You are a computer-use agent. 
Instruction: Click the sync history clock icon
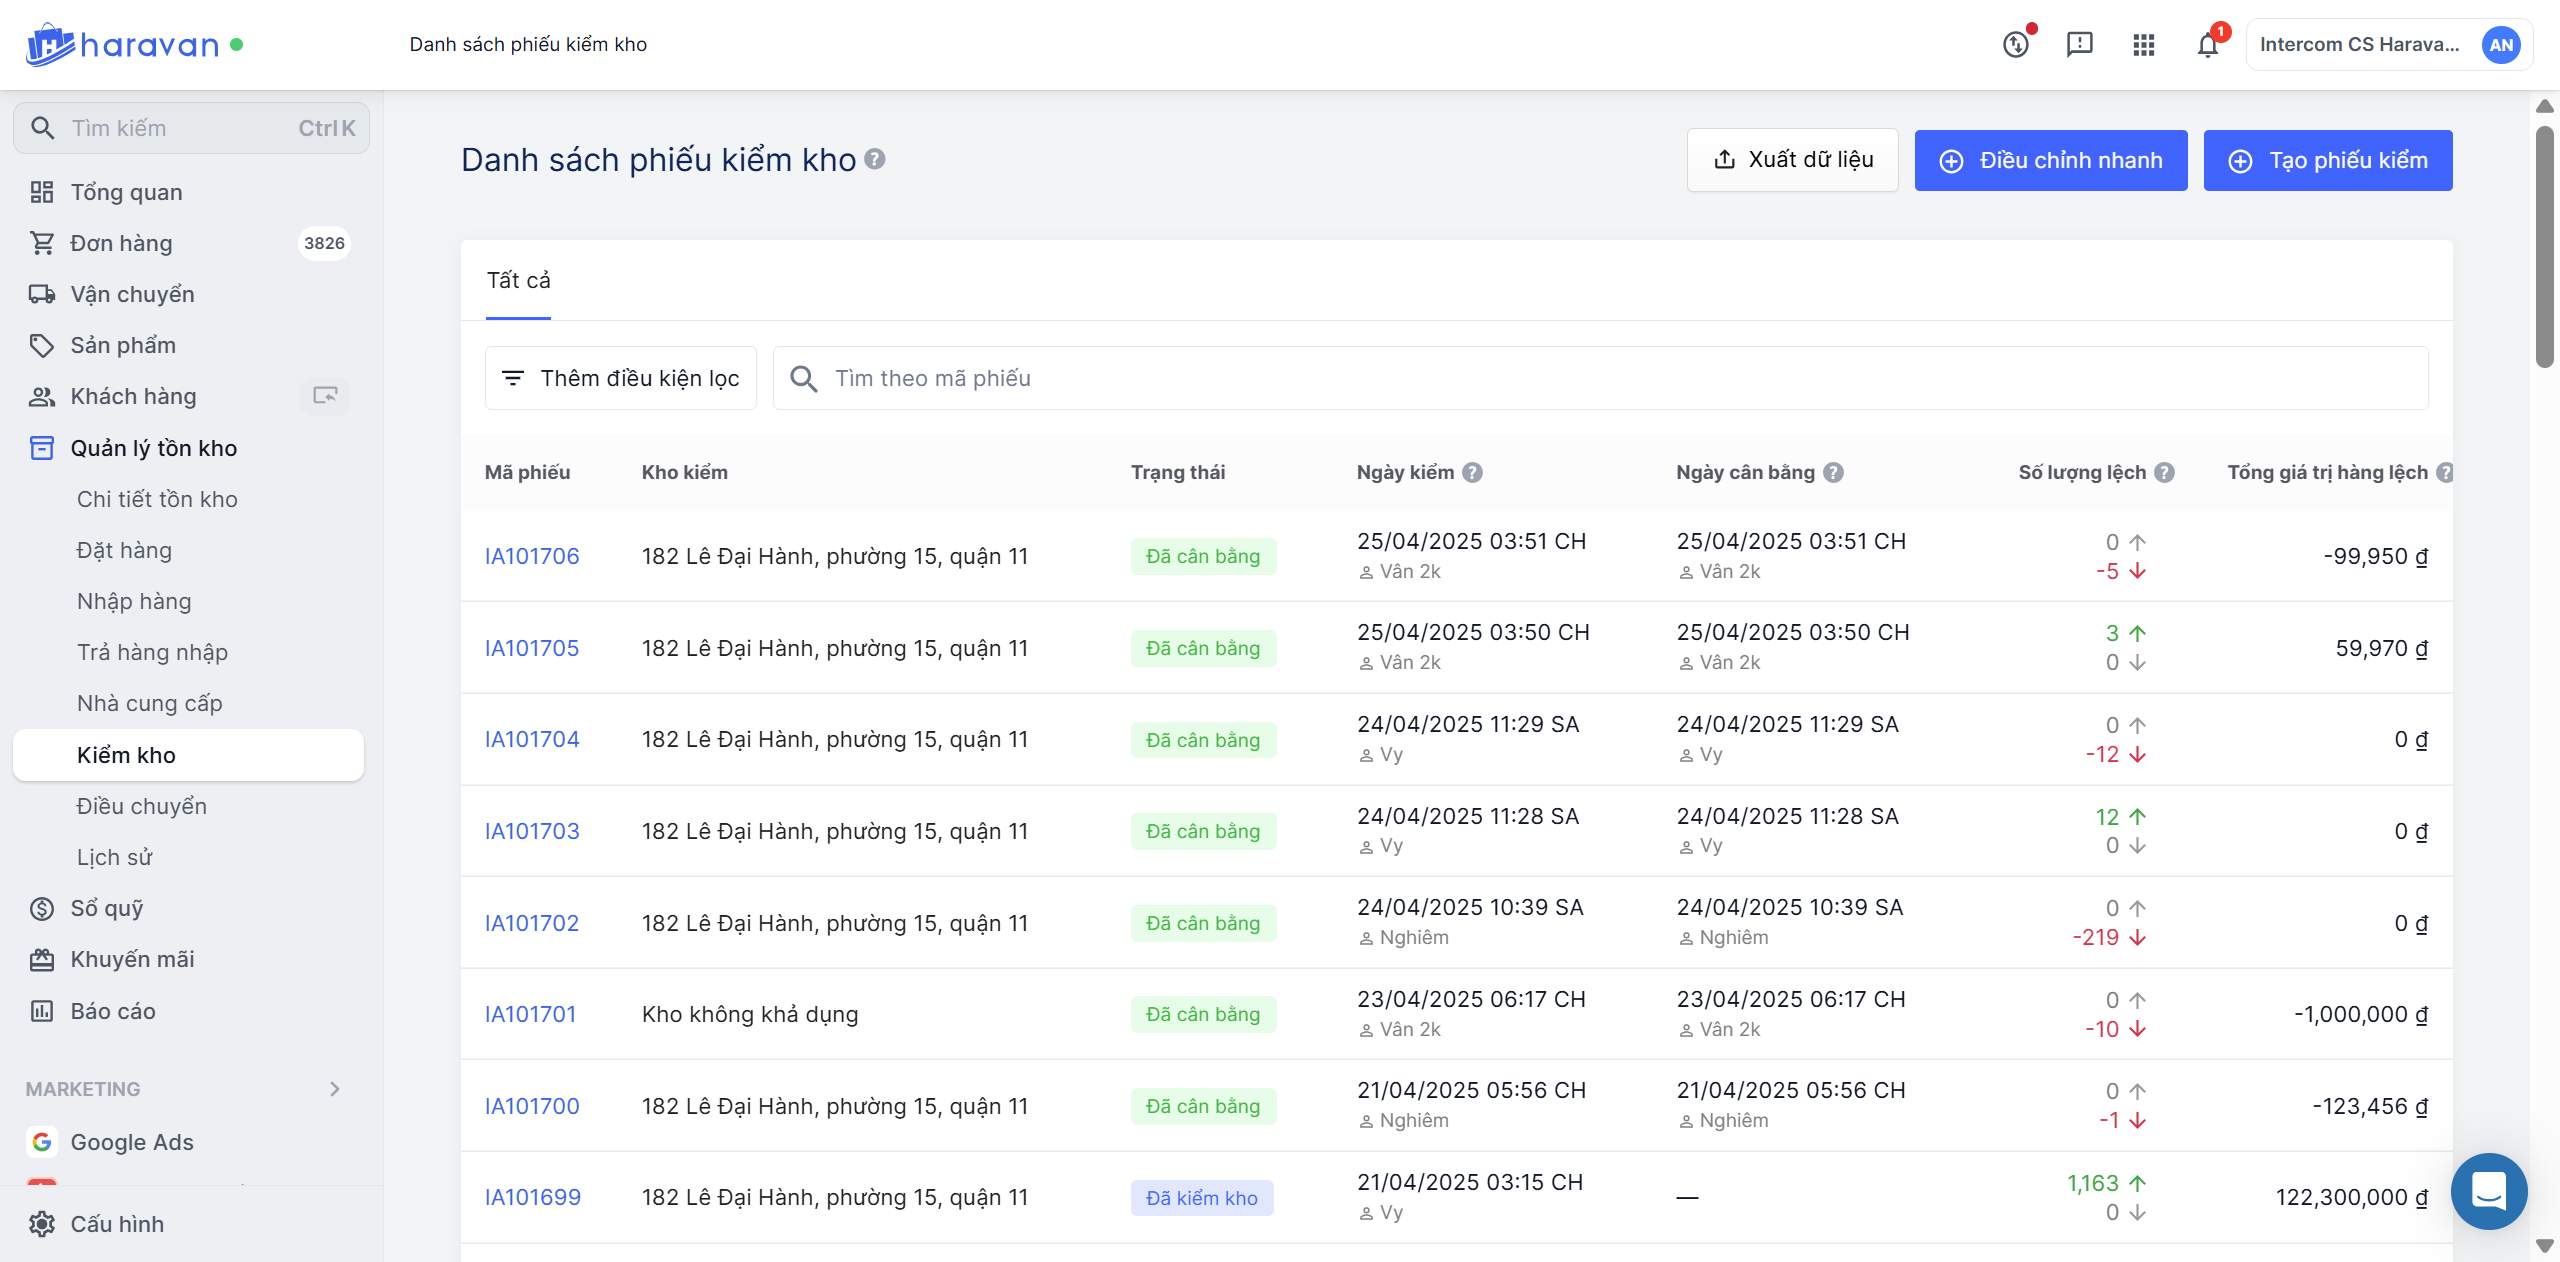click(x=2016, y=45)
